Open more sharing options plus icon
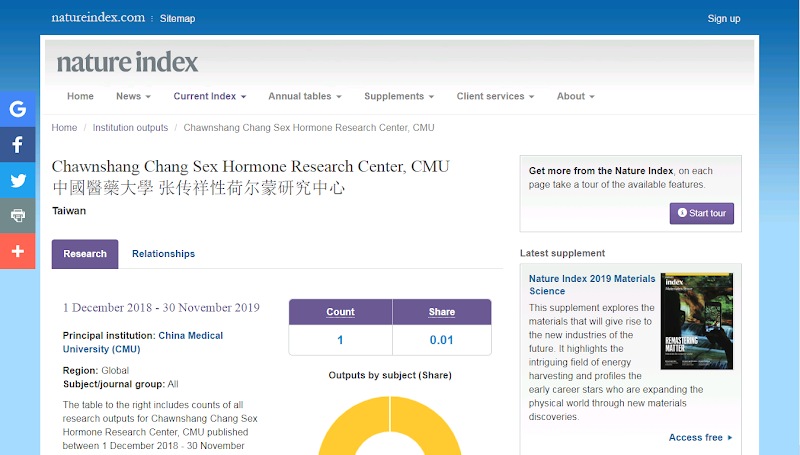The height and width of the screenshot is (455, 800). [17, 251]
